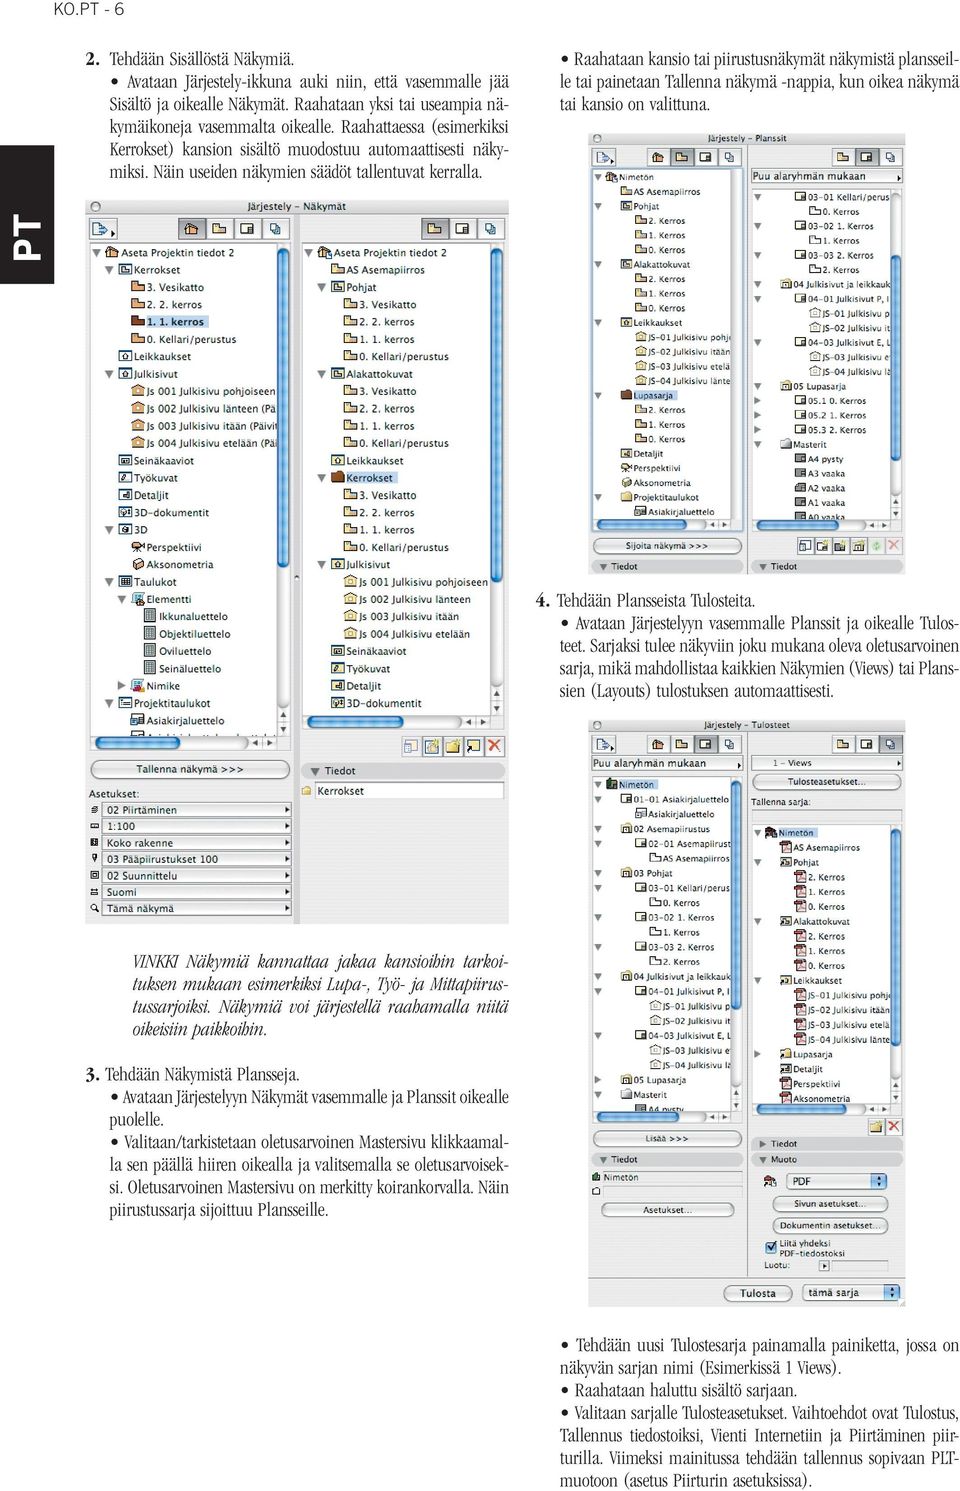Click red delete X icon in Näkymät window
The height and width of the screenshot is (1491, 960).
click(x=494, y=745)
